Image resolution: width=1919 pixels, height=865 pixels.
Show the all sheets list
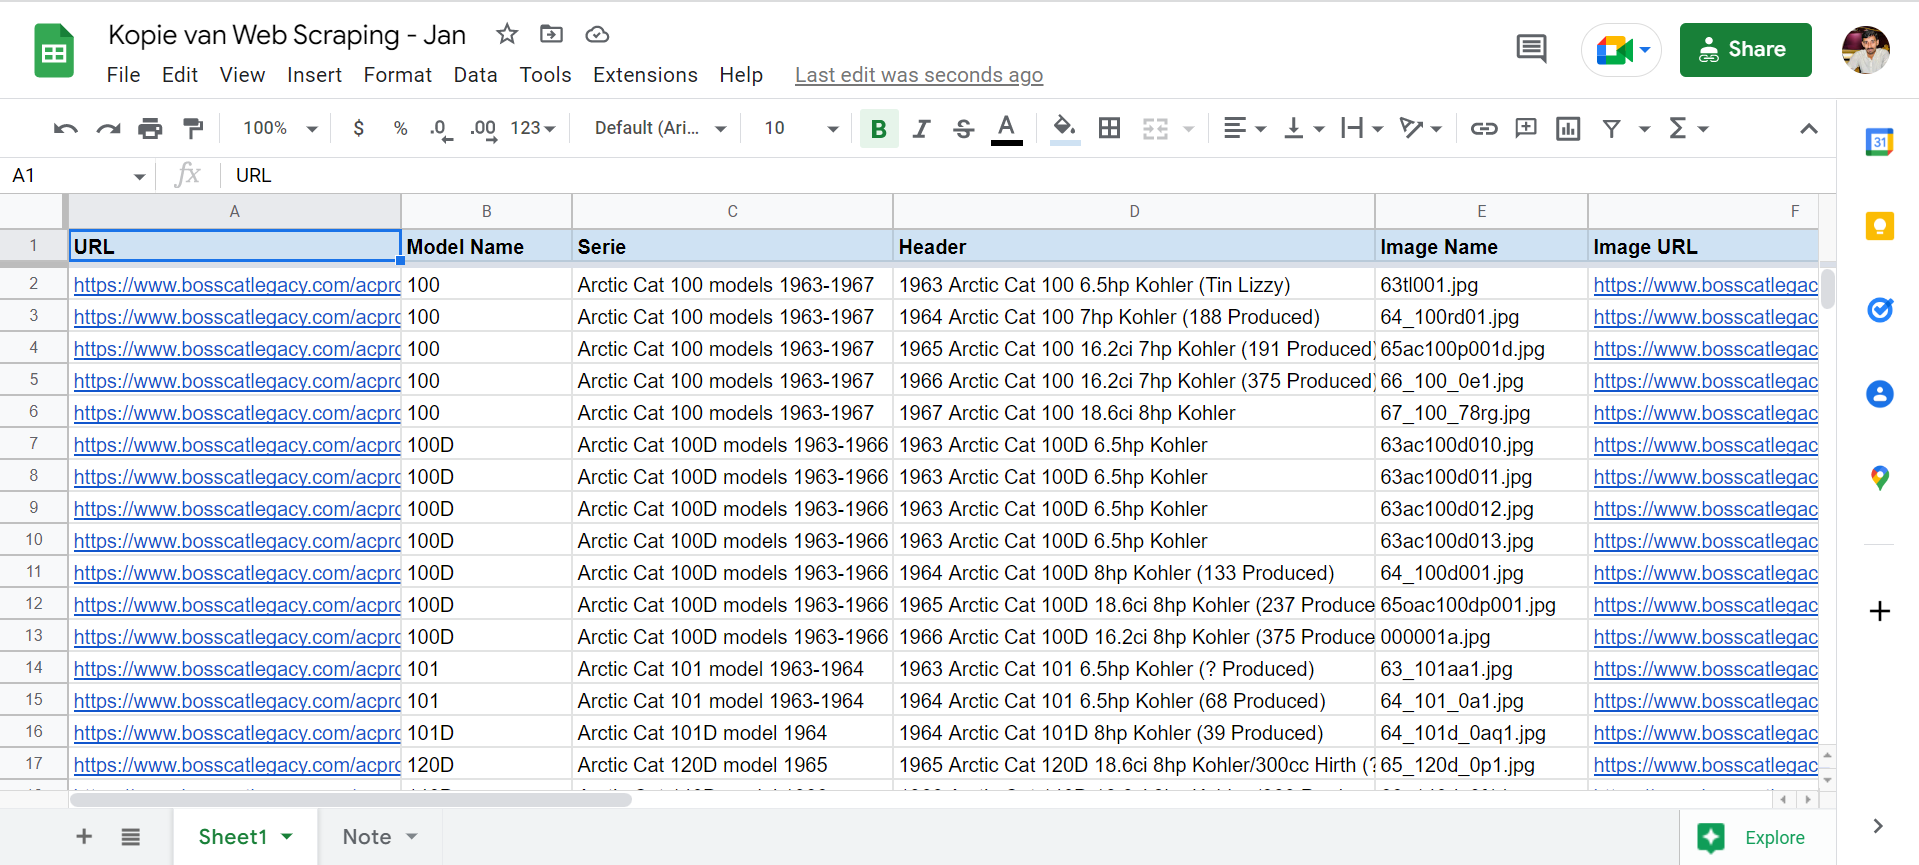pyautogui.click(x=131, y=837)
